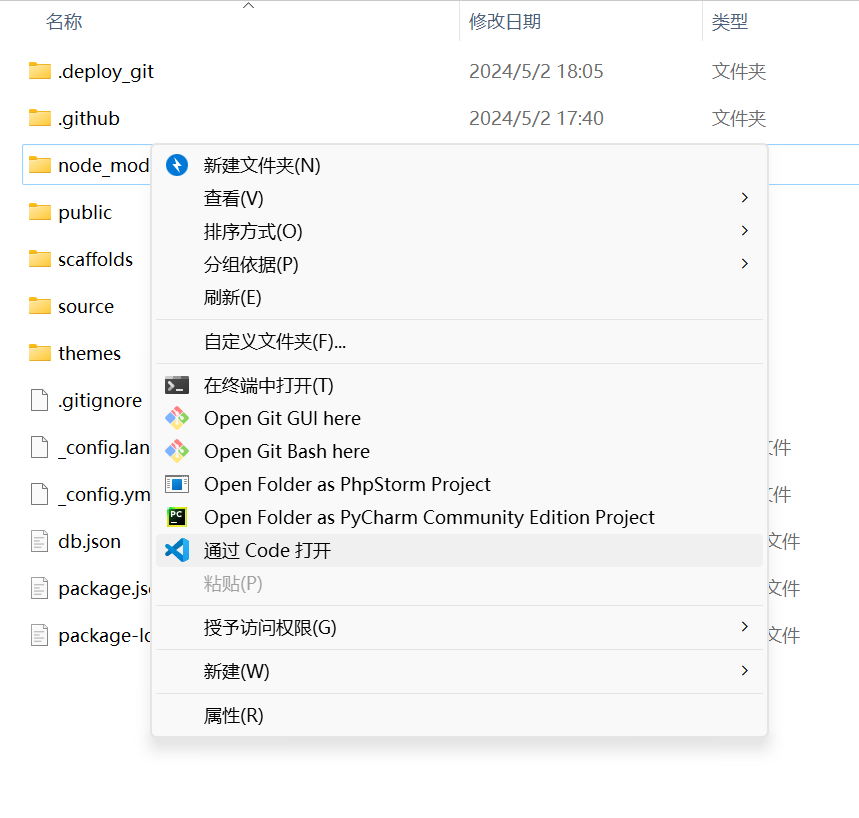Open 授予访问权限(G) menu entry

tap(270, 627)
